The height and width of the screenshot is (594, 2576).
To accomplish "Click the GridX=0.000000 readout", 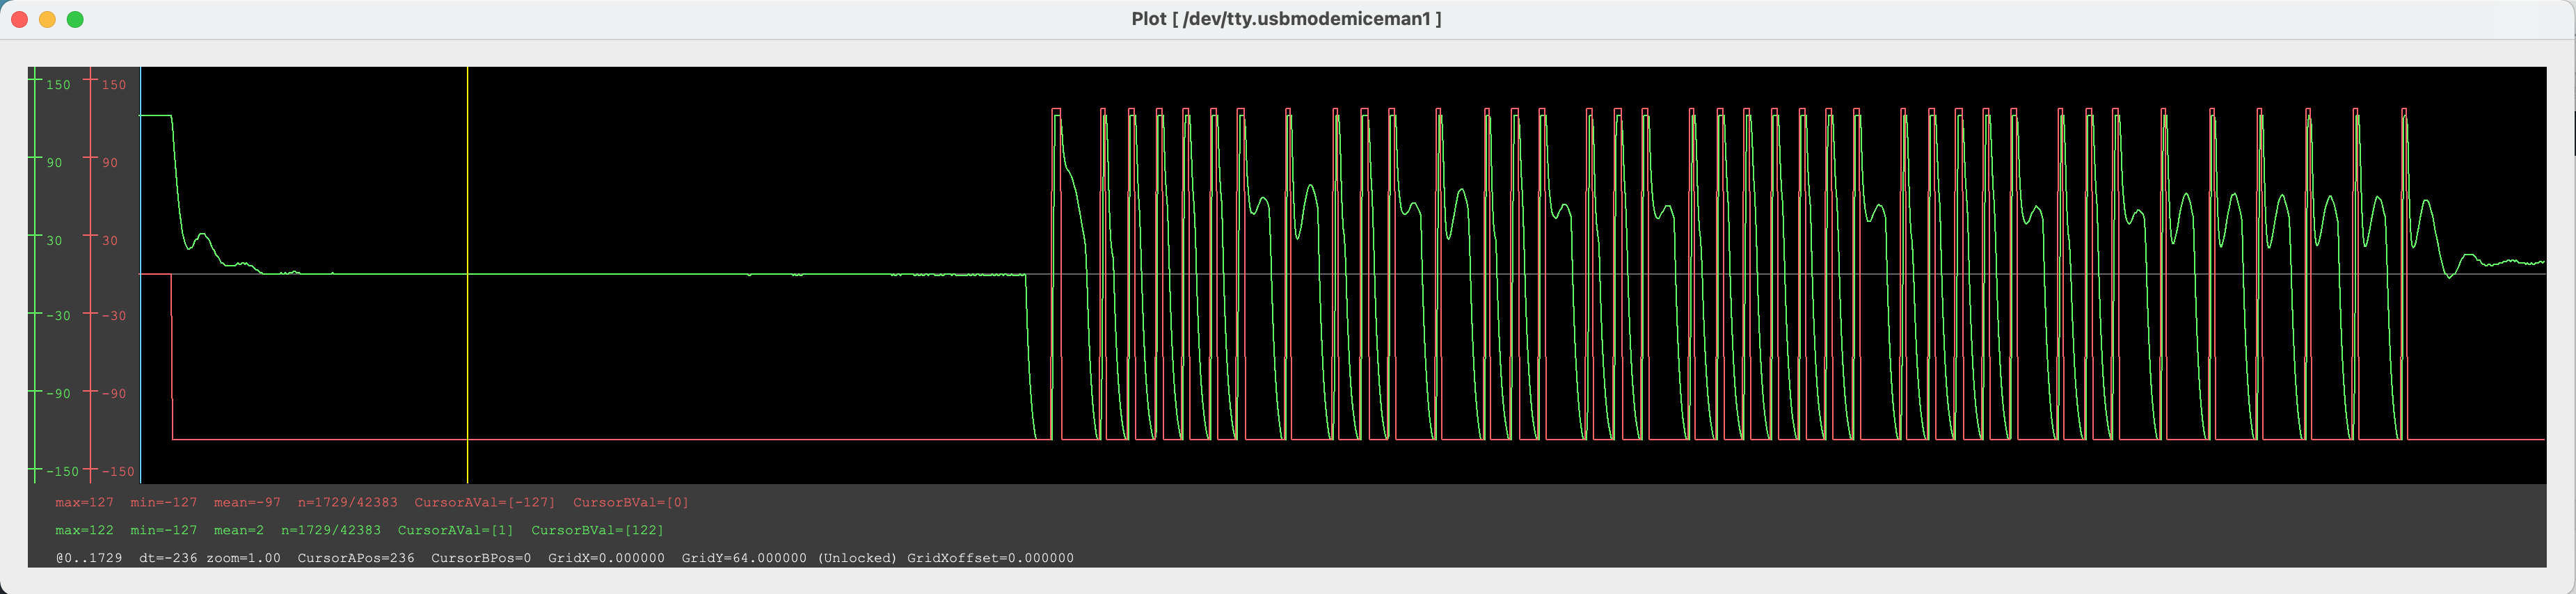I will tap(606, 559).
